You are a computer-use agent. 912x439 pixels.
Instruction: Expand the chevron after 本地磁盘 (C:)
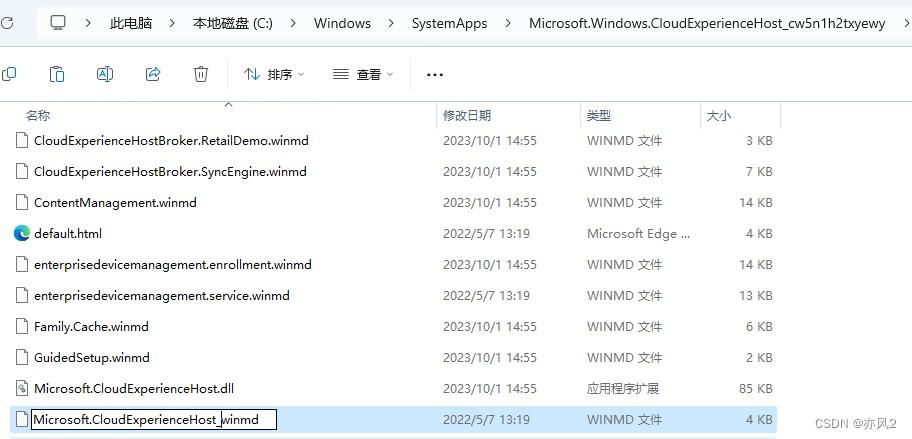pyautogui.click(x=293, y=23)
